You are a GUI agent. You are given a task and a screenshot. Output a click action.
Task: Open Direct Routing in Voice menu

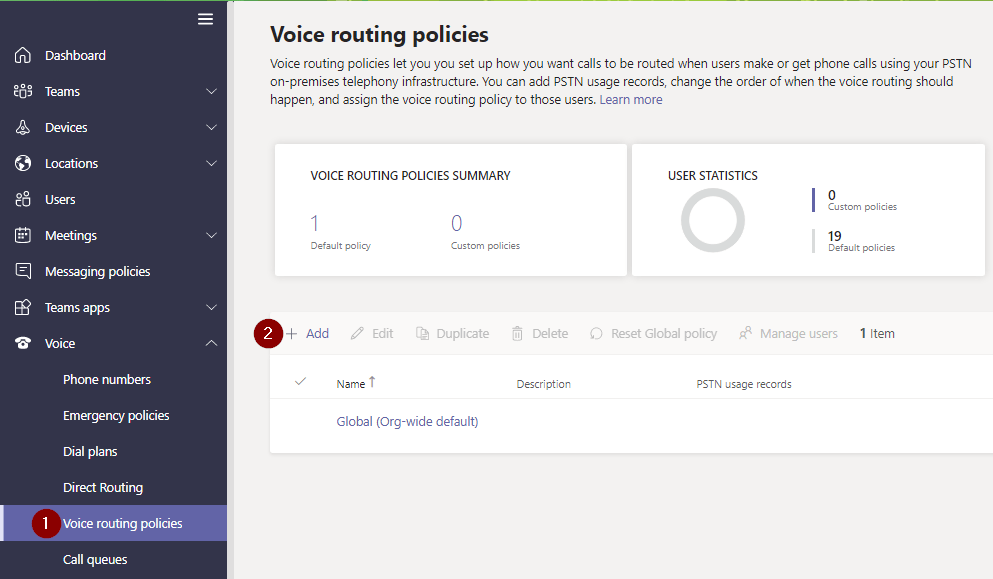103,487
